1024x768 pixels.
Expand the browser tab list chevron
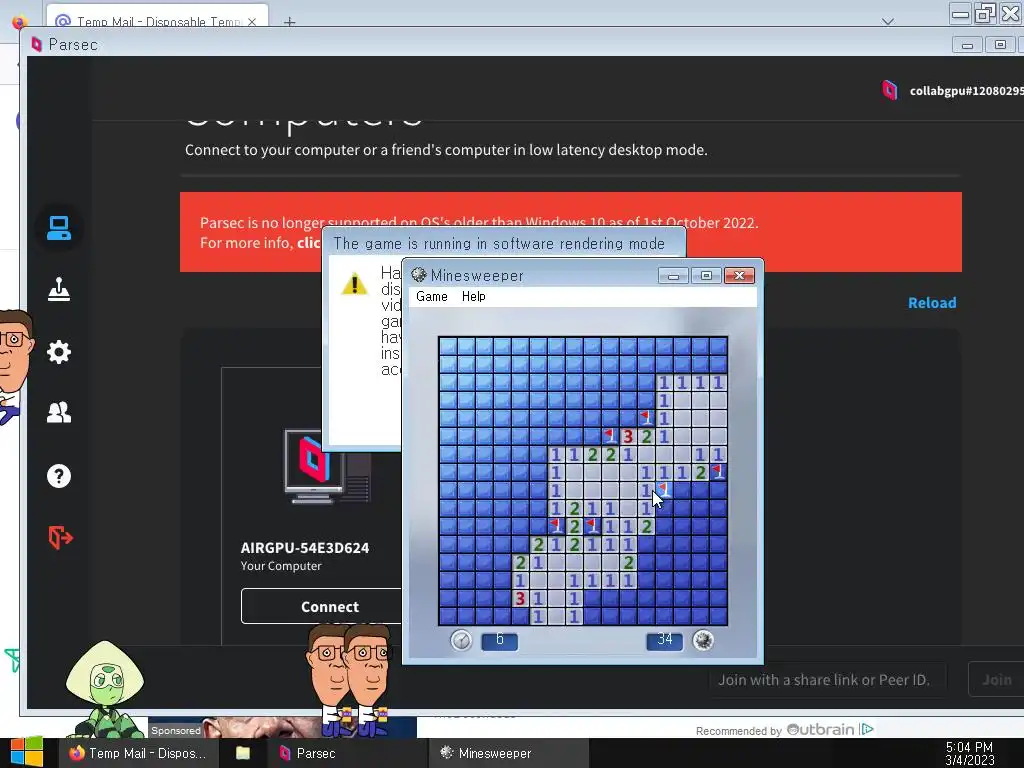tap(888, 21)
